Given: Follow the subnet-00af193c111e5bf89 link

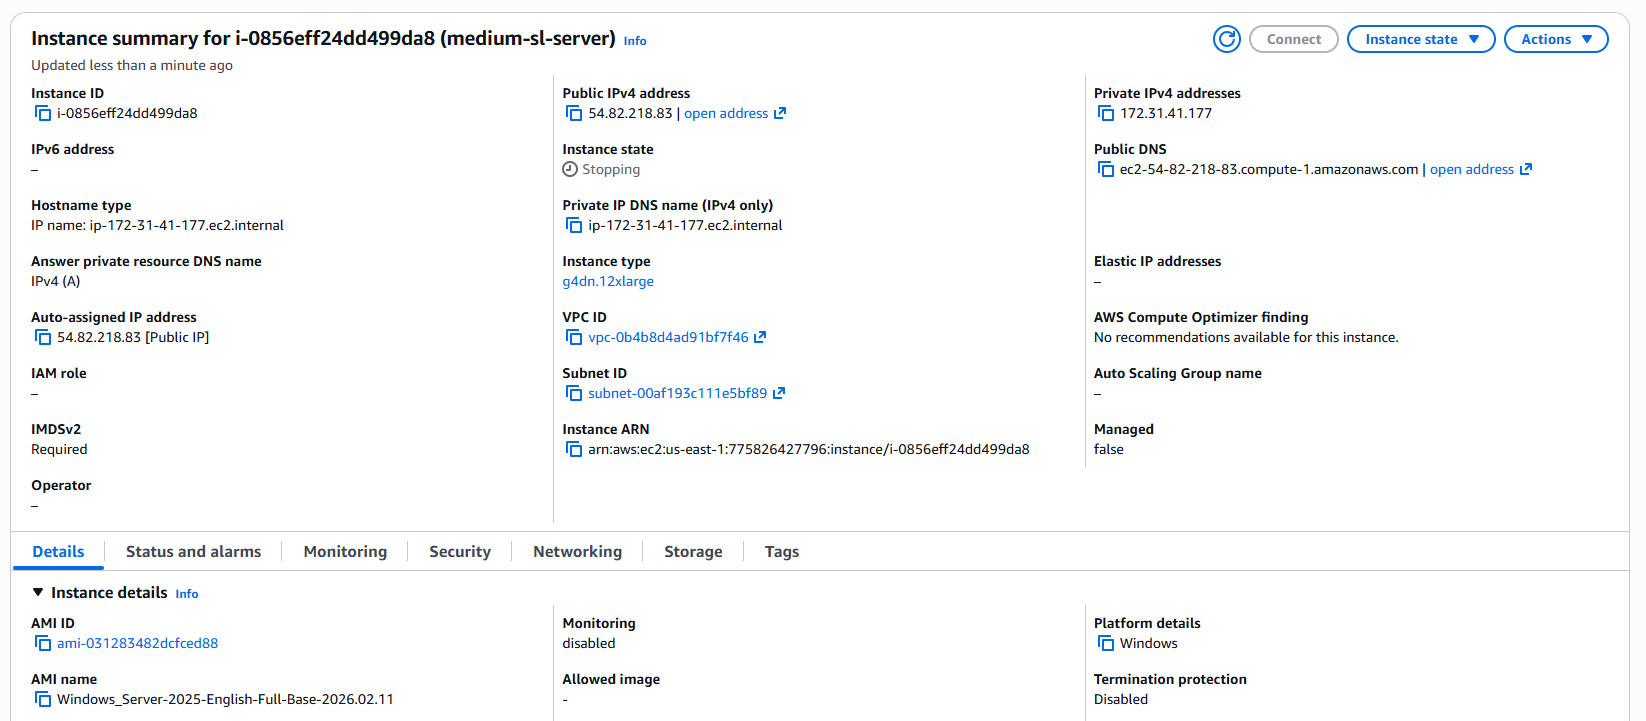Looking at the screenshot, I should tap(678, 393).
